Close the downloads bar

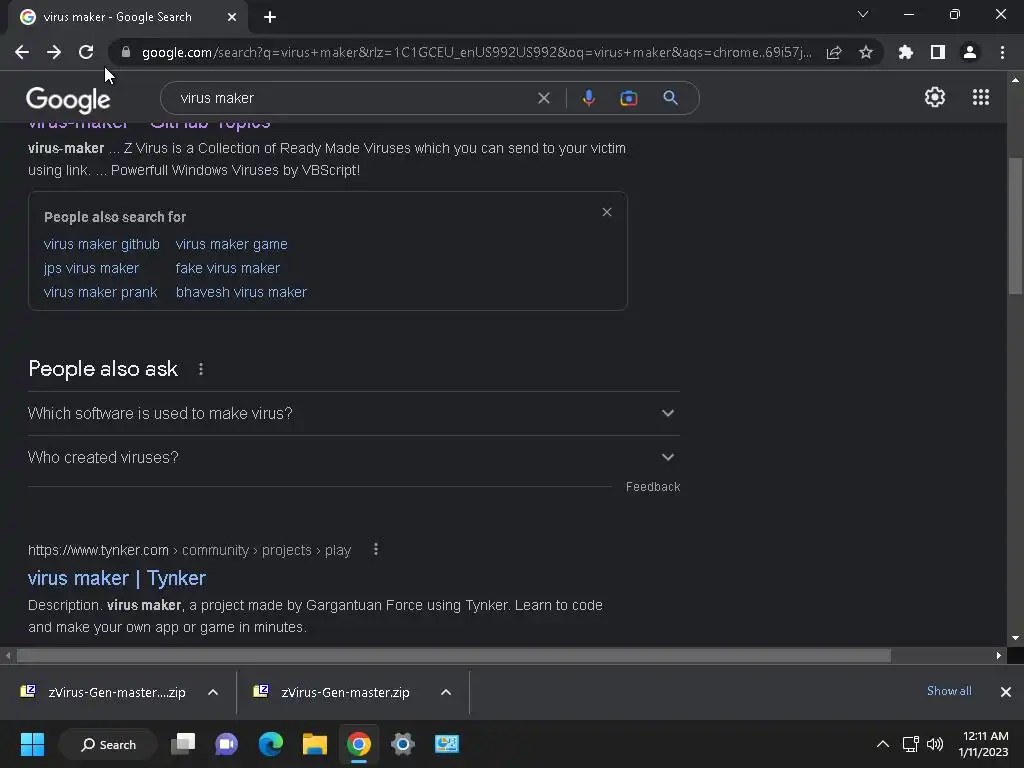(x=1006, y=692)
